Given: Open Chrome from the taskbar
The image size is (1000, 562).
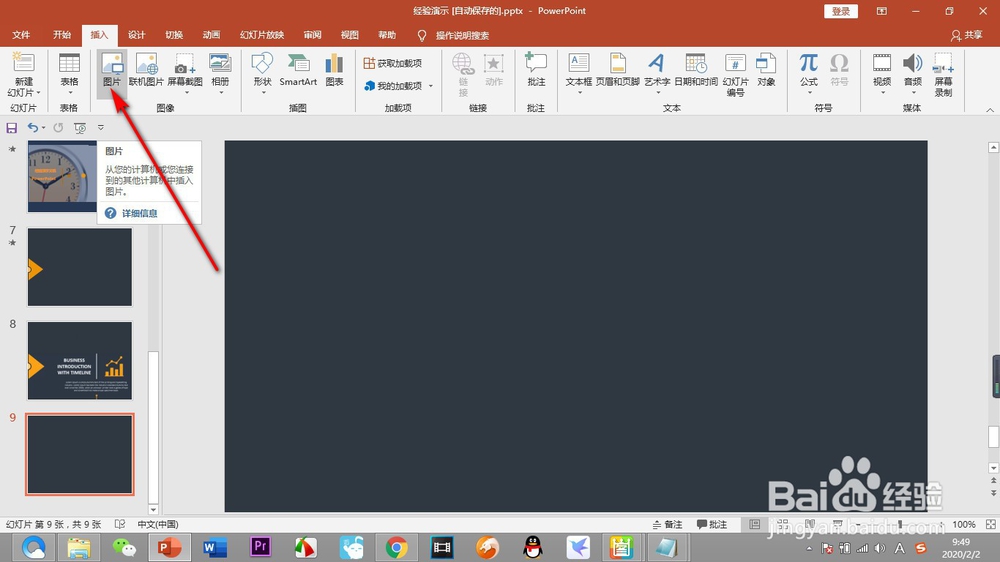Looking at the screenshot, I should [x=396, y=547].
